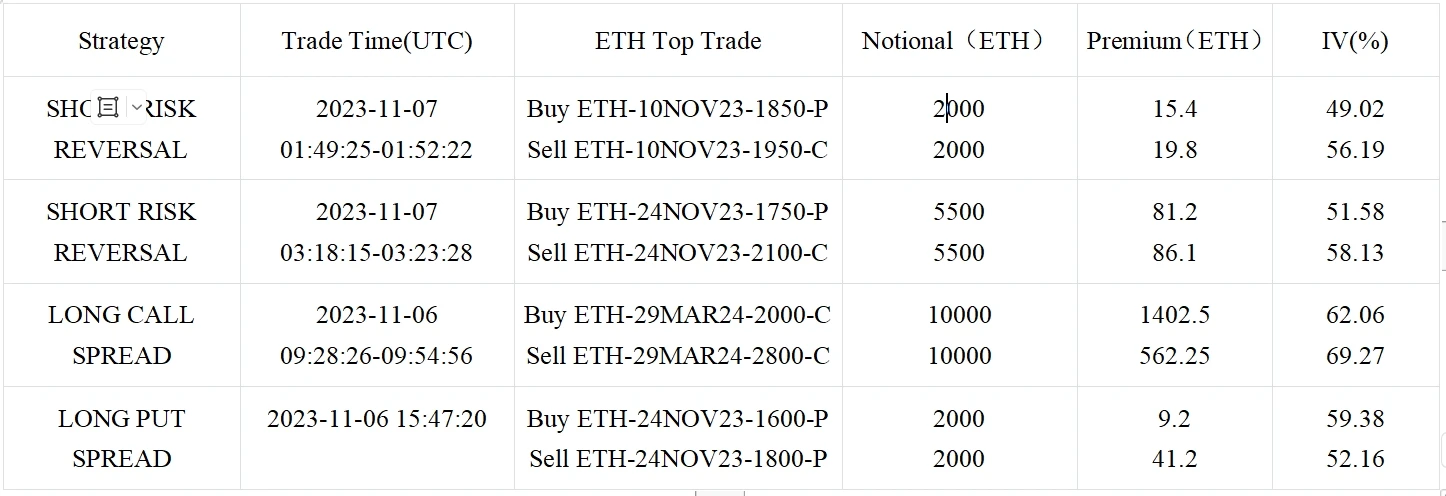The width and height of the screenshot is (1446, 496).
Task: Click the Strategy column header
Action: coord(121,41)
